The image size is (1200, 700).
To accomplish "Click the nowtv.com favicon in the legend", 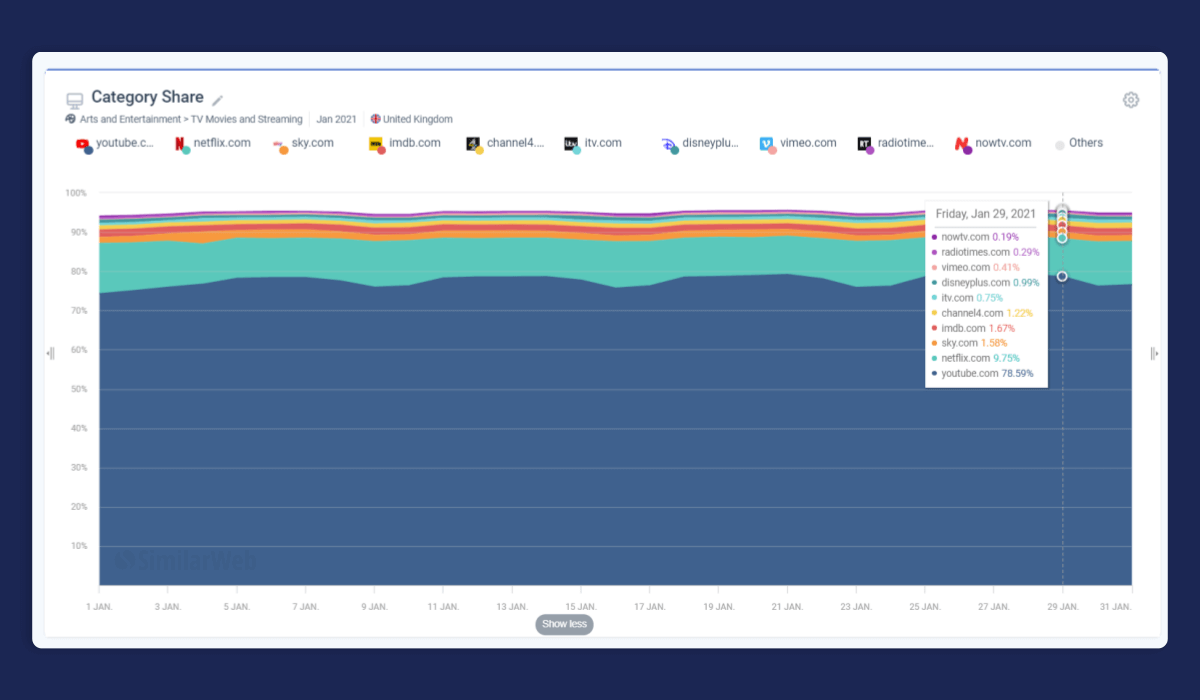I will click(x=962, y=144).
